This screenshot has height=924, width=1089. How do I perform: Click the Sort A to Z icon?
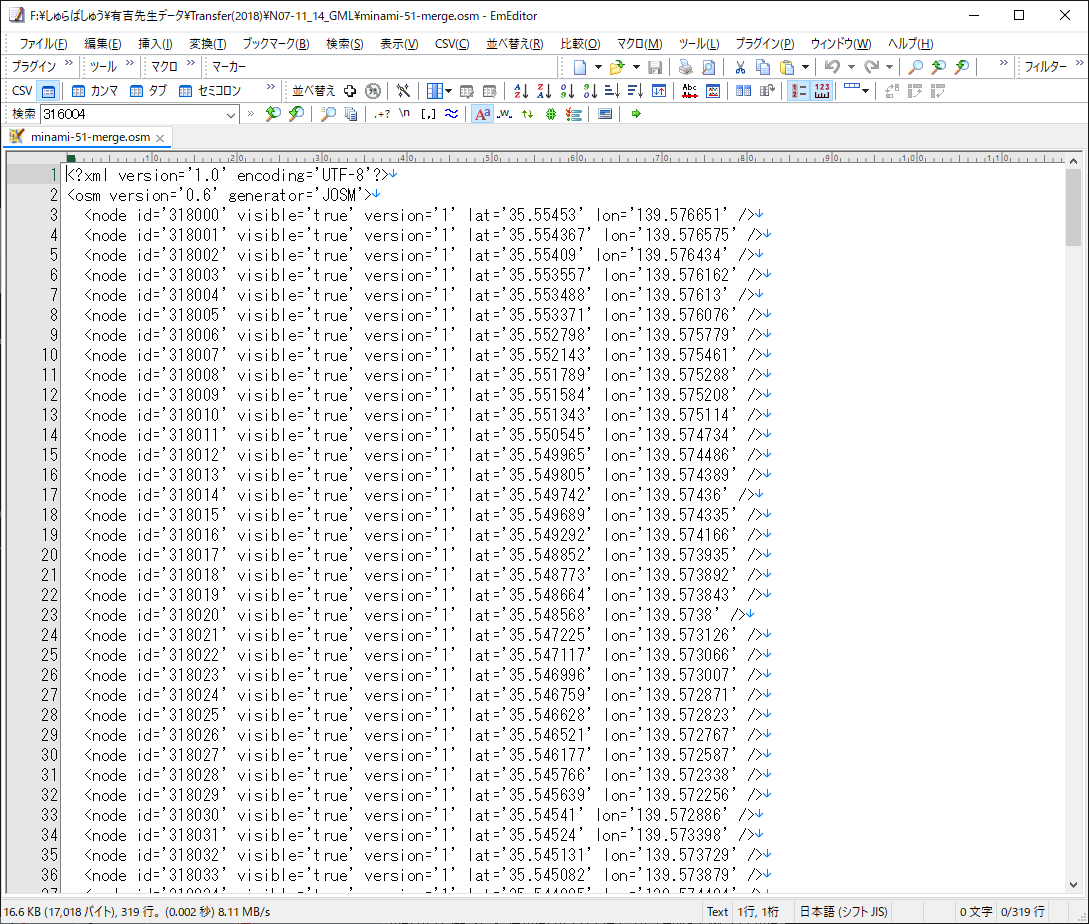coord(521,91)
